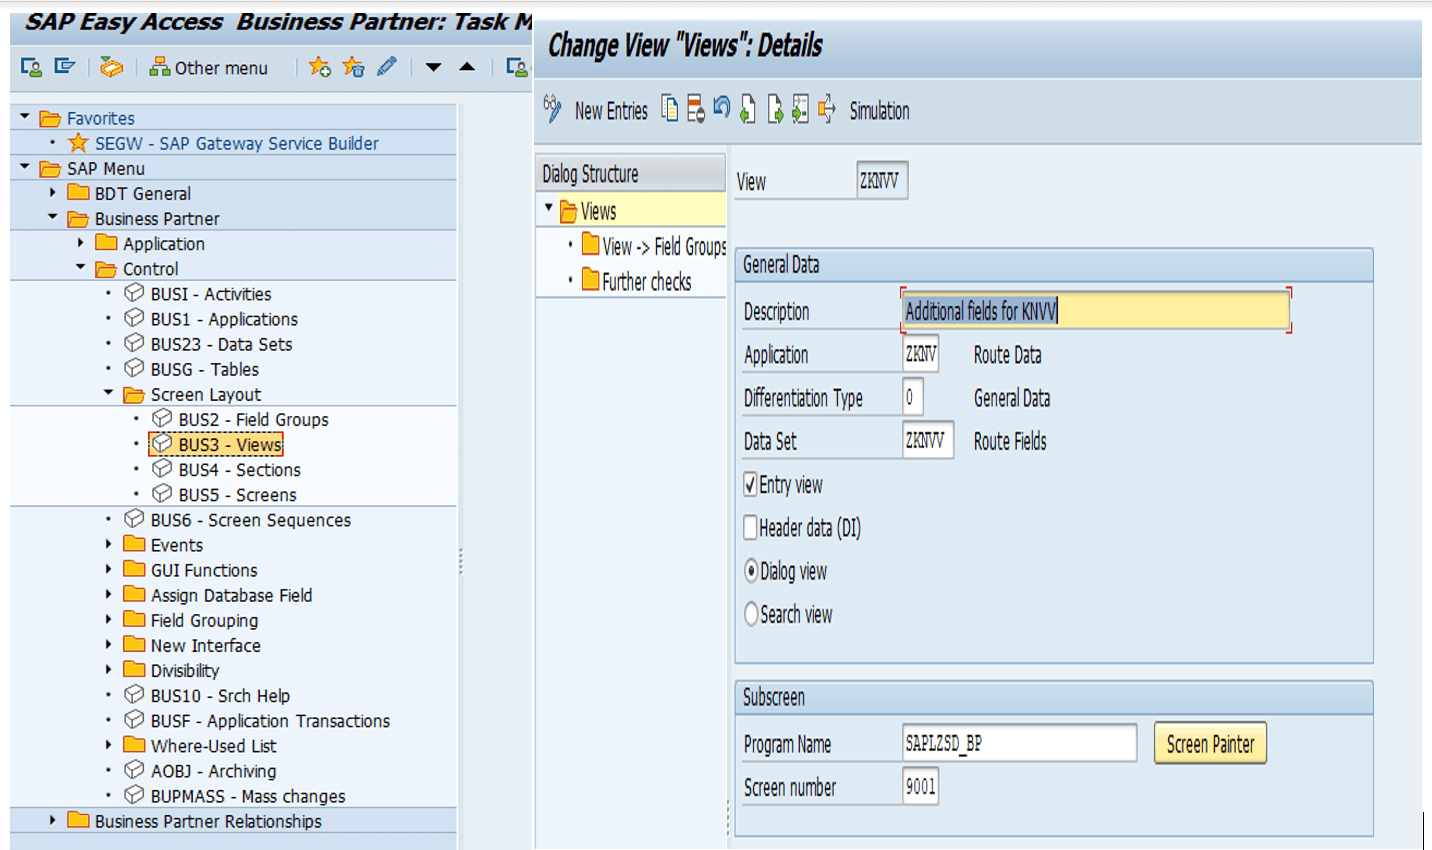
Task: Select BUPMASS - Mass changes transaction
Action: pyautogui.click(x=248, y=796)
